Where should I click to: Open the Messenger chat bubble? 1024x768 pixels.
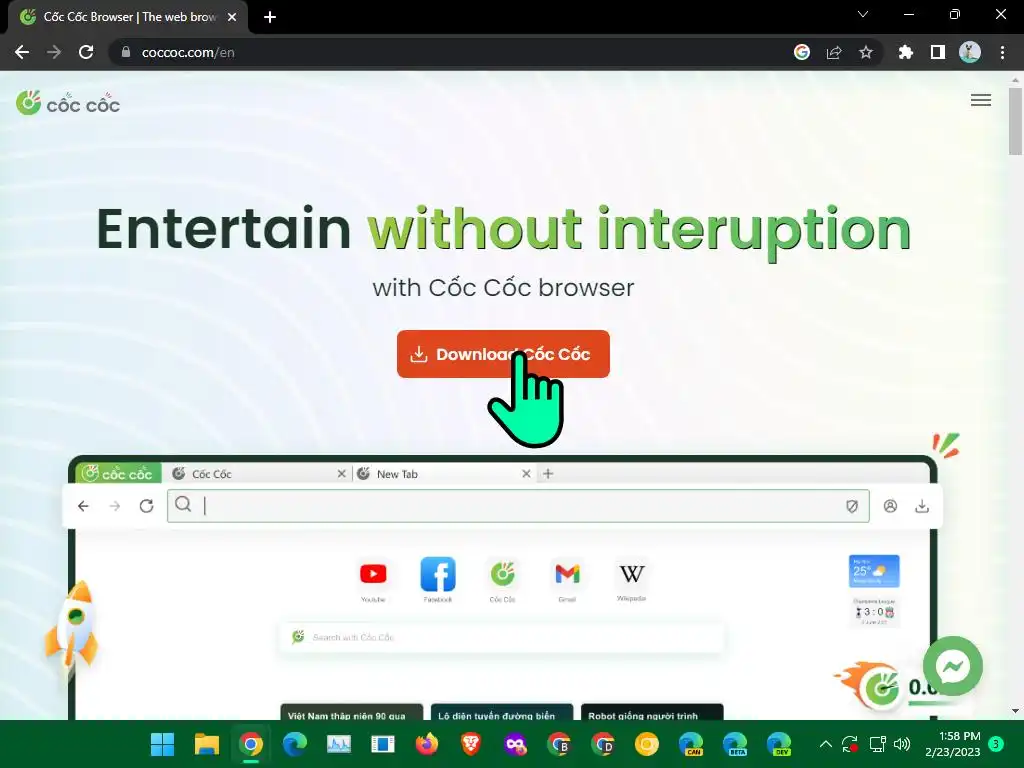953,666
